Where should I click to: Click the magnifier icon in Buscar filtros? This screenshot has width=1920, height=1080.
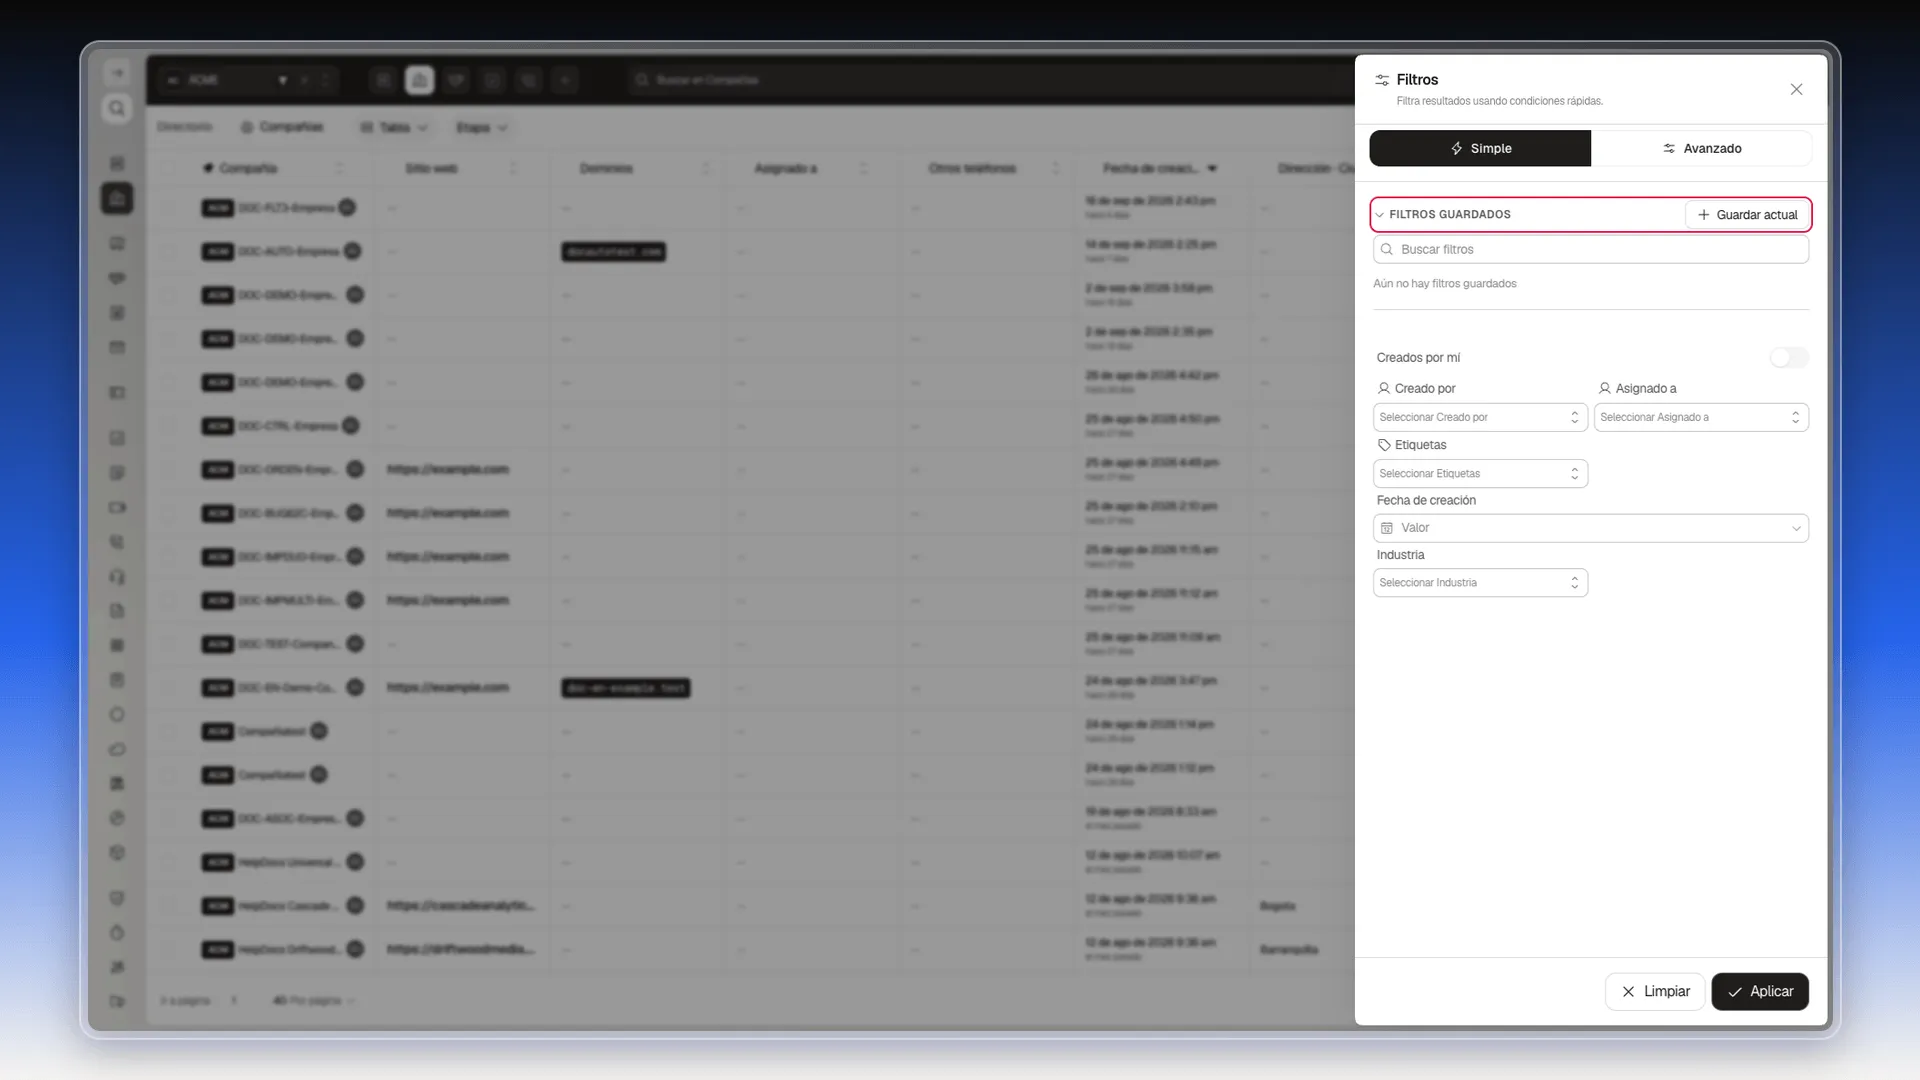coord(1387,250)
